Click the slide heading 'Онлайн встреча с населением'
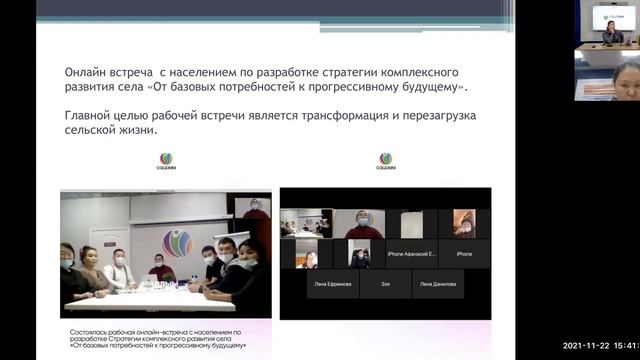The image size is (640, 360). 266,80
